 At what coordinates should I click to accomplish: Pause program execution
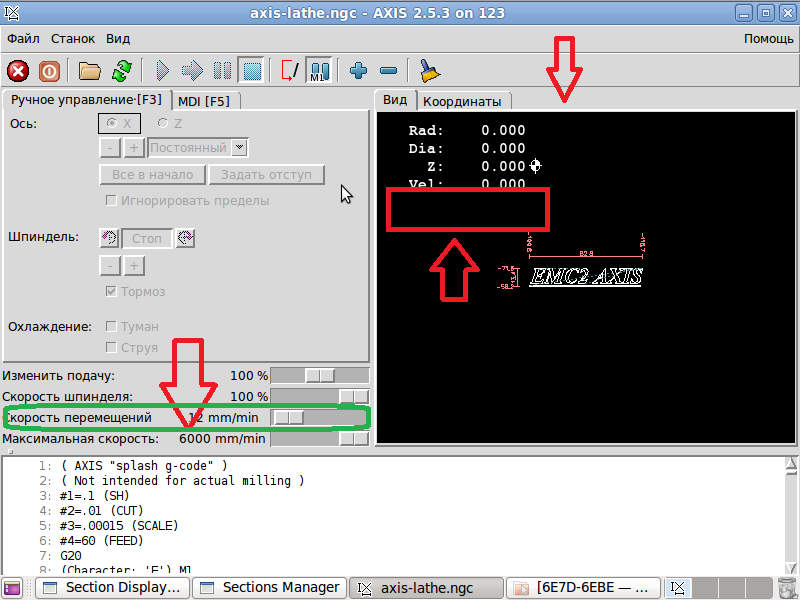[x=222, y=71]
